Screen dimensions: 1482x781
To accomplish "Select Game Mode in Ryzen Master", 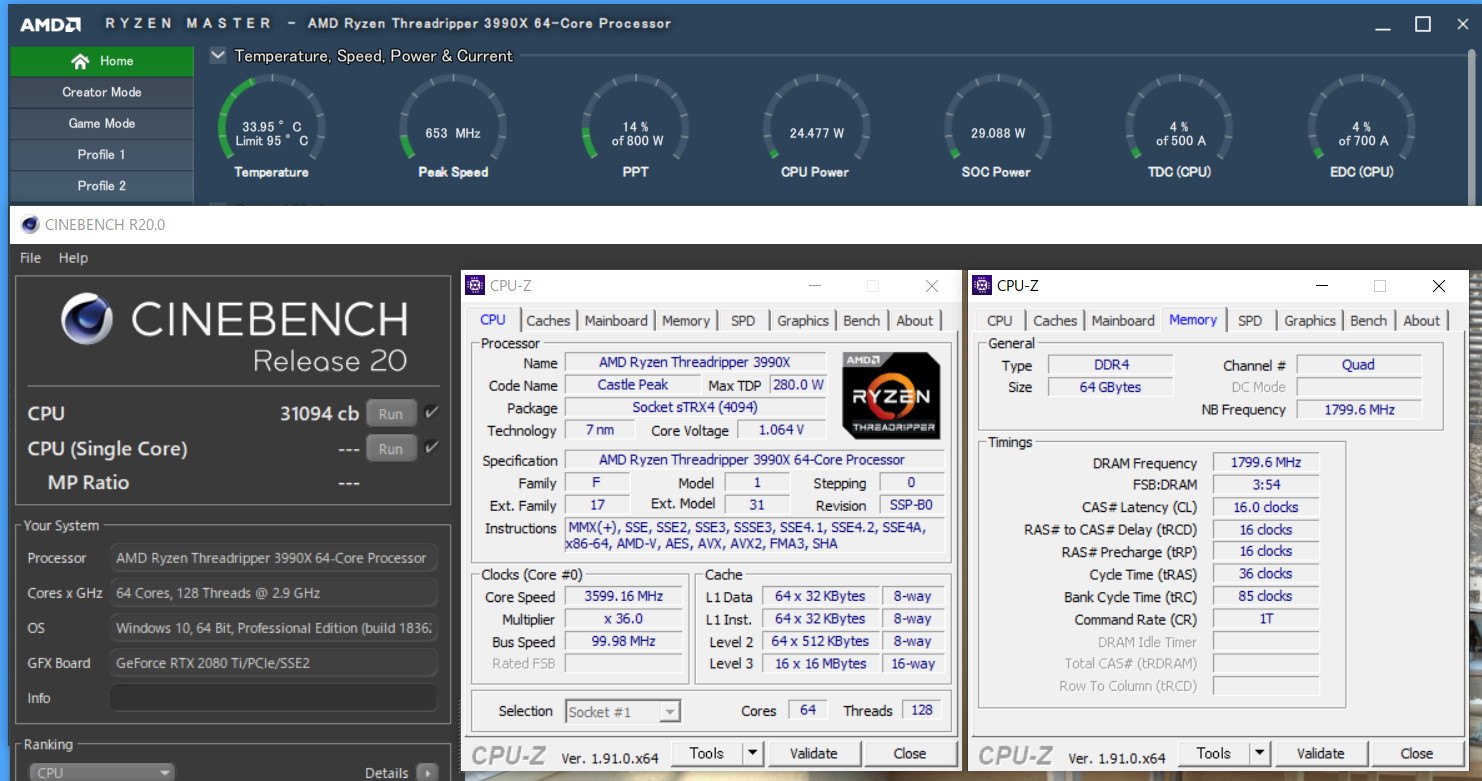I will [102, 123].
